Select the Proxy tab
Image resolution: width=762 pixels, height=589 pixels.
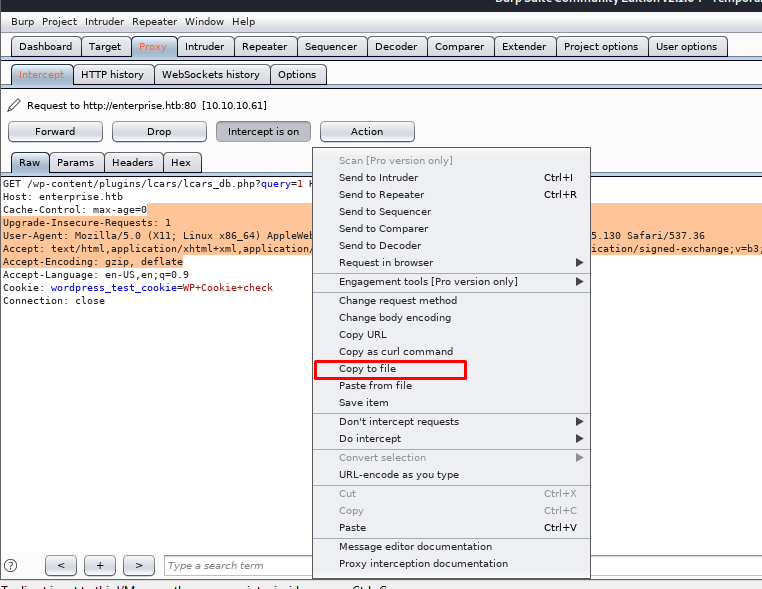point(153,47)
